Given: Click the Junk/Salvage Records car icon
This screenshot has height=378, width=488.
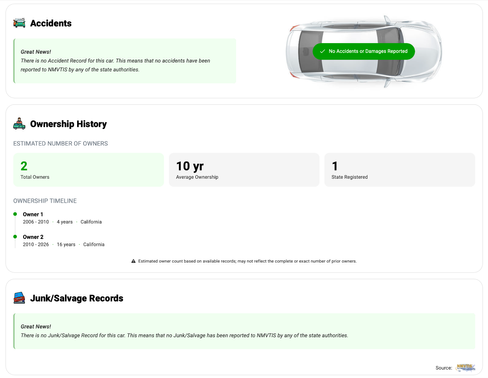Looking at the screenshot, I should click(x=19, y=298).
